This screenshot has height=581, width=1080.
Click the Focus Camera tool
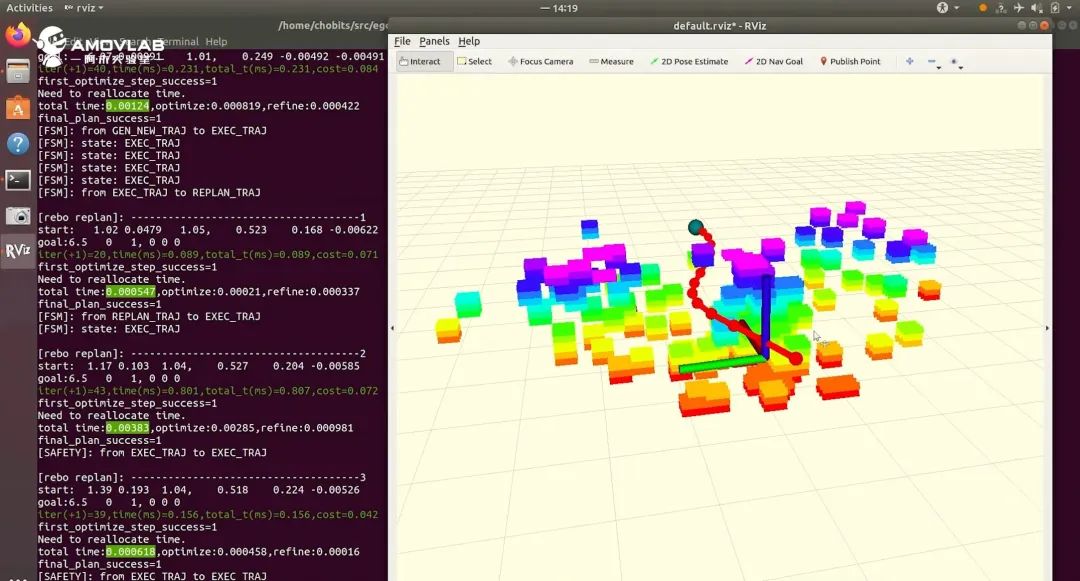click(x=540, y=61)
